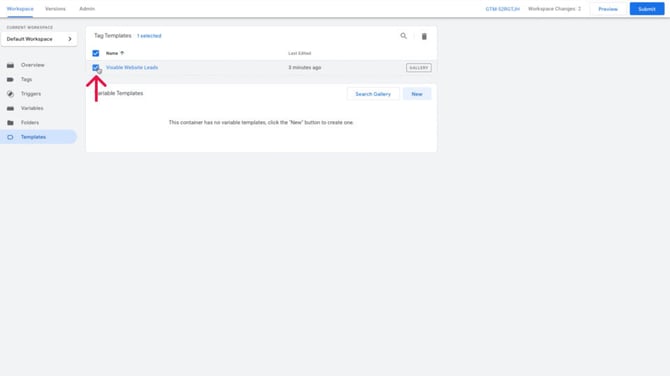Click the Overview sidebar icon

tap(10, 65)
